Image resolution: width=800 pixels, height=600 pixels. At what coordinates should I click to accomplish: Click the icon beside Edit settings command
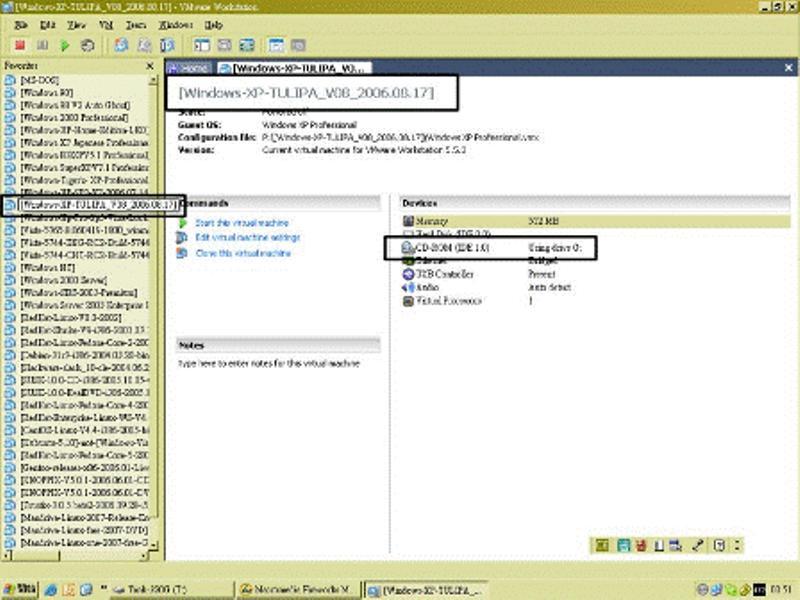[182, 237]
